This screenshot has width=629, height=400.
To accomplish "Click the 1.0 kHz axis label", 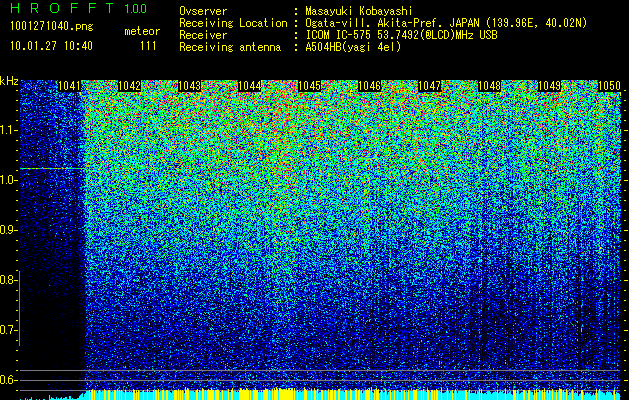I will [x=7, y=180].
